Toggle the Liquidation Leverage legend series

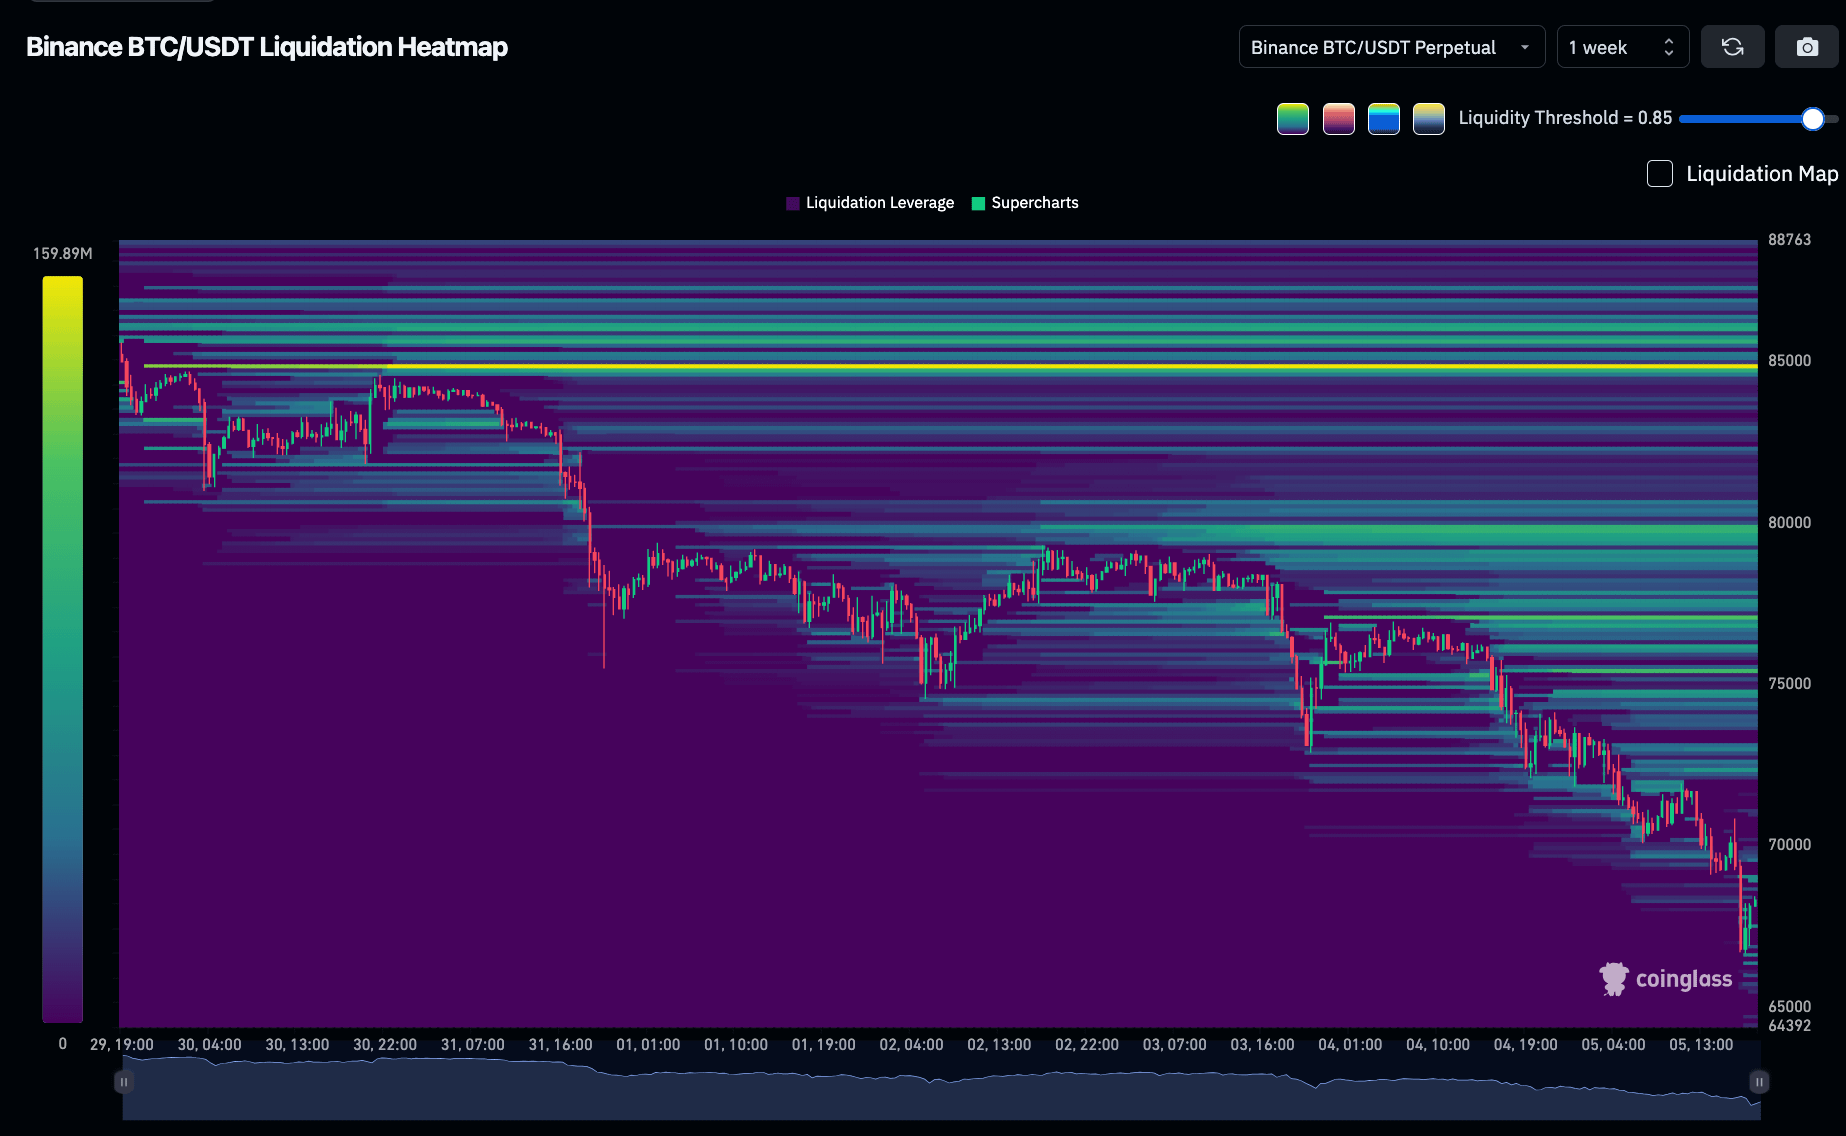tap(870, 203)
